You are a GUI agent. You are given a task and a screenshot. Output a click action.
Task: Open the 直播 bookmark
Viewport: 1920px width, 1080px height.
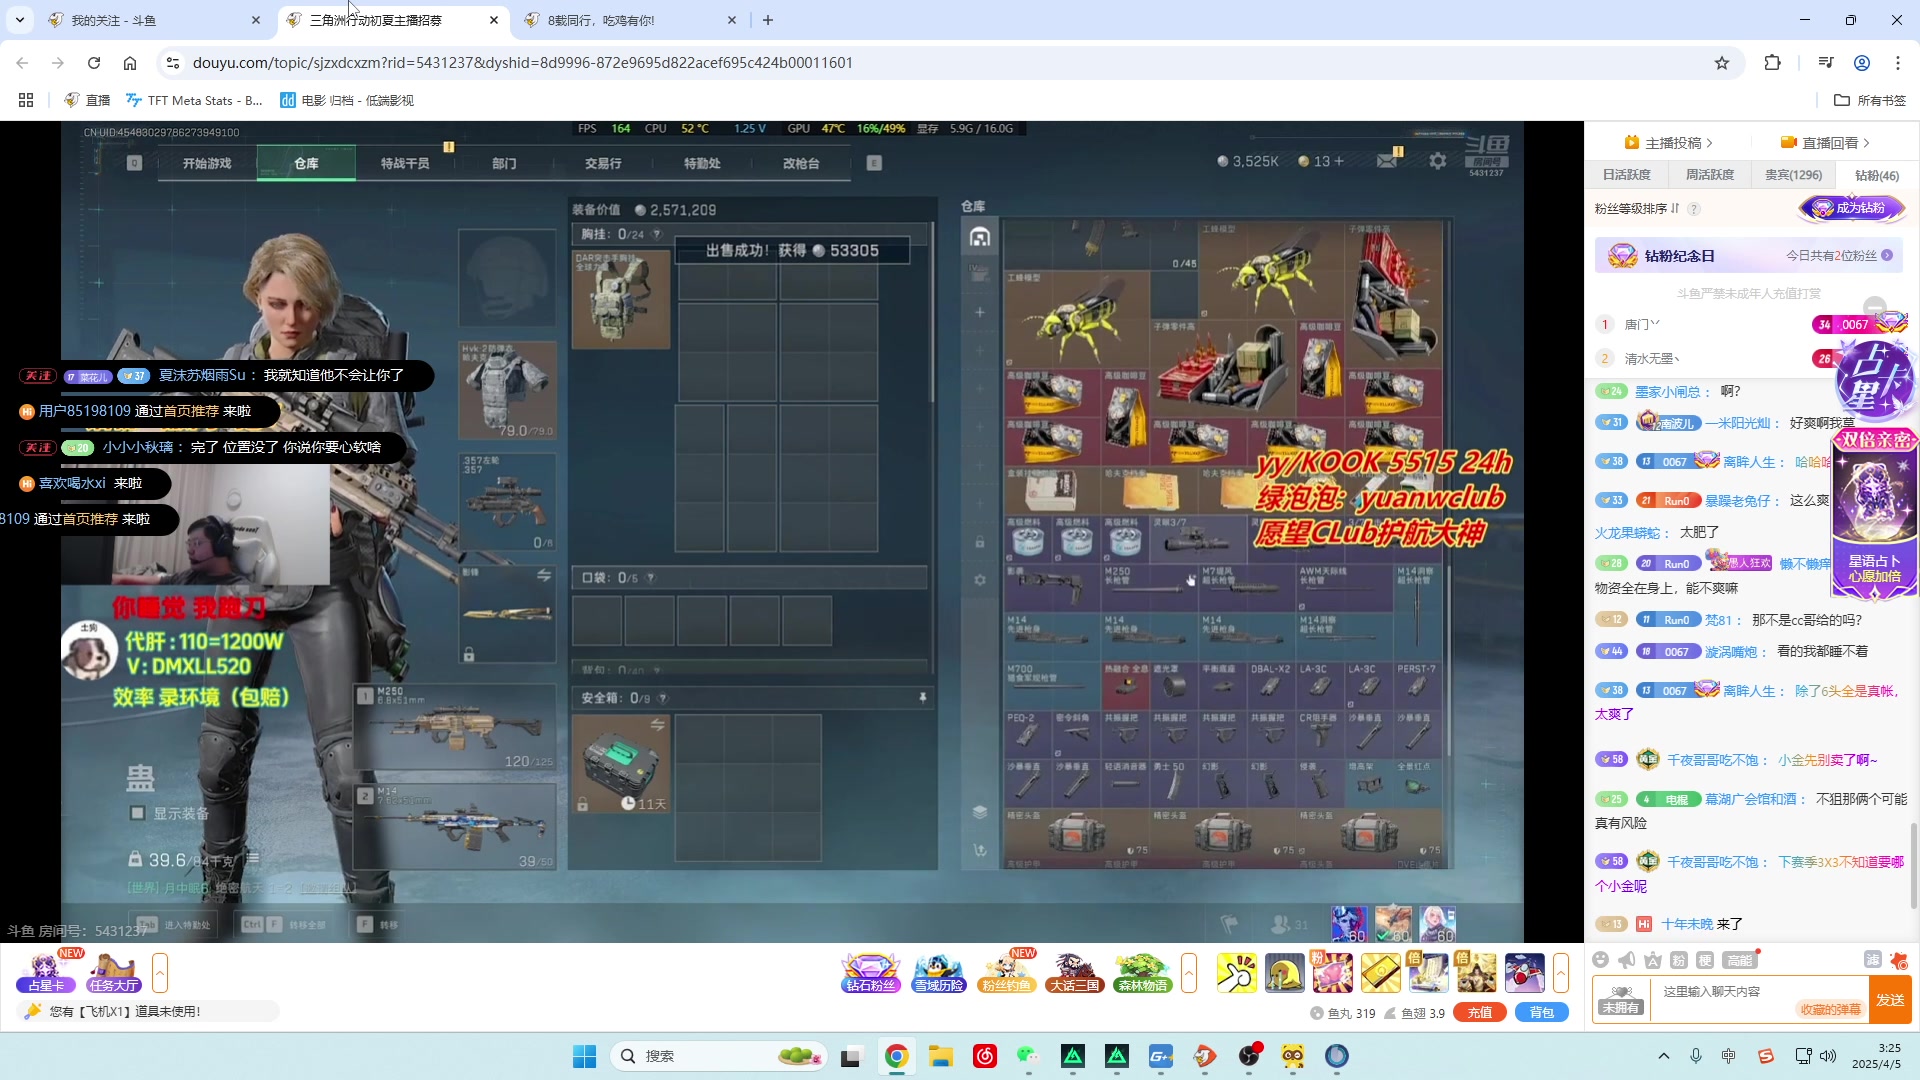click(87, 100)
